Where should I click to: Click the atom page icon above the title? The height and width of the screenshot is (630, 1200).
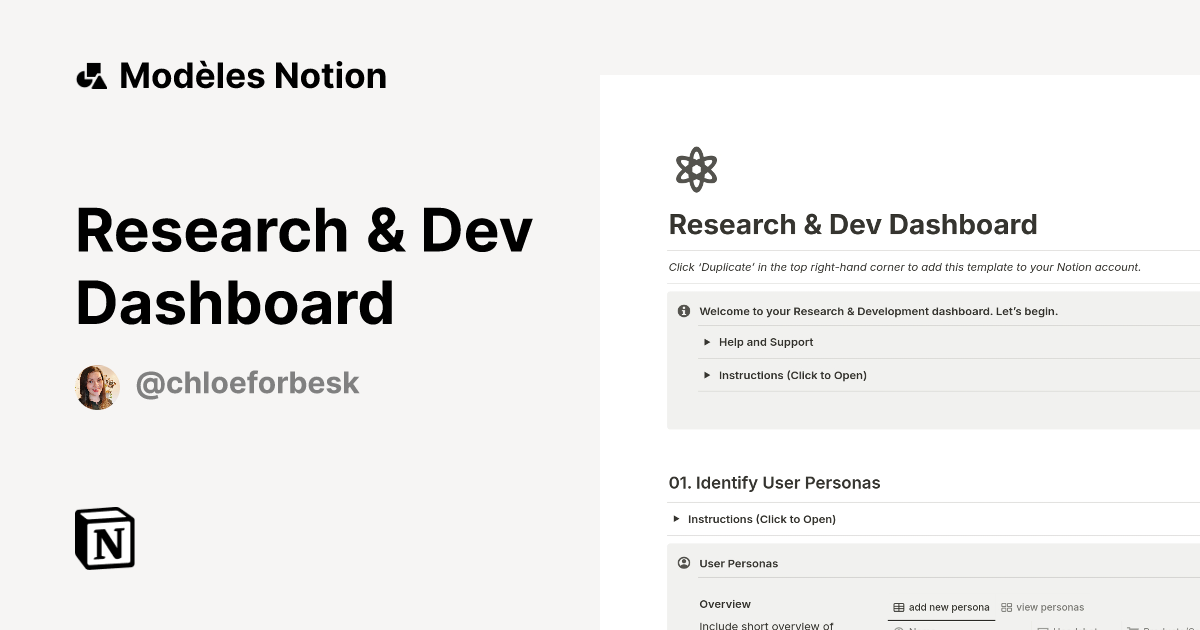click(696, 168)
